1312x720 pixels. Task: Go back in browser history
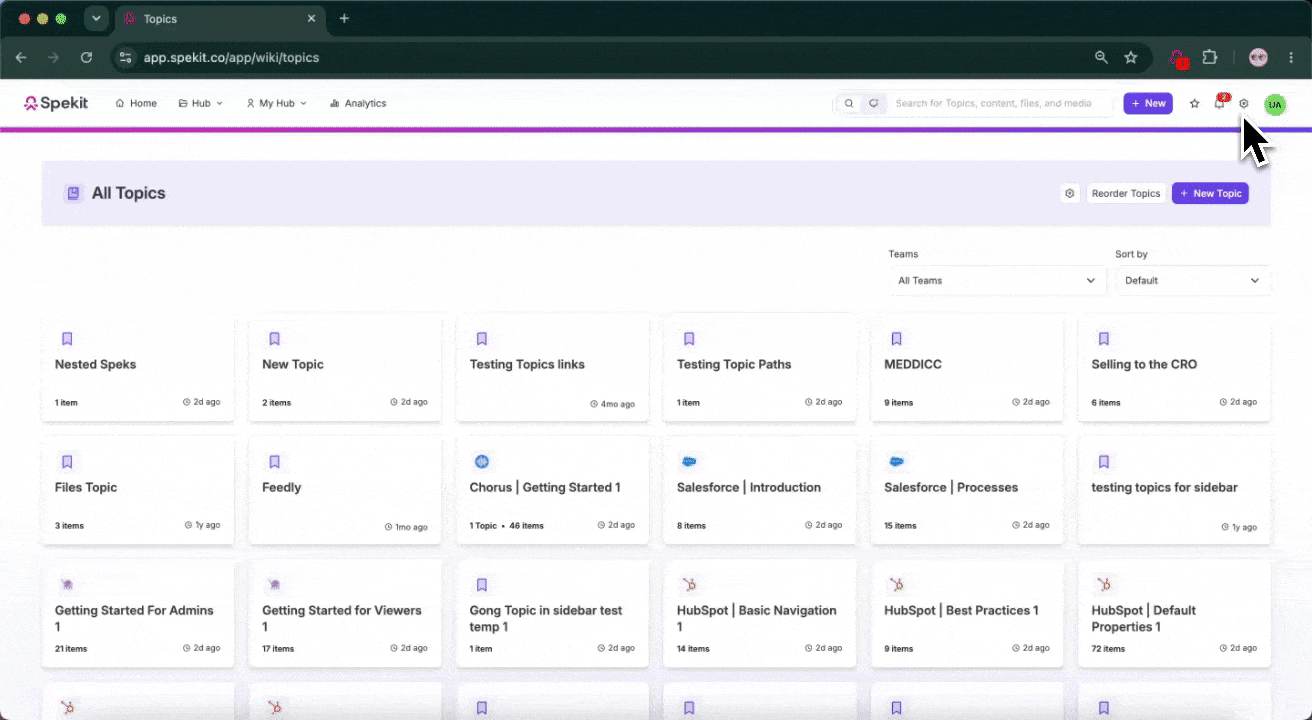point(21,58)
